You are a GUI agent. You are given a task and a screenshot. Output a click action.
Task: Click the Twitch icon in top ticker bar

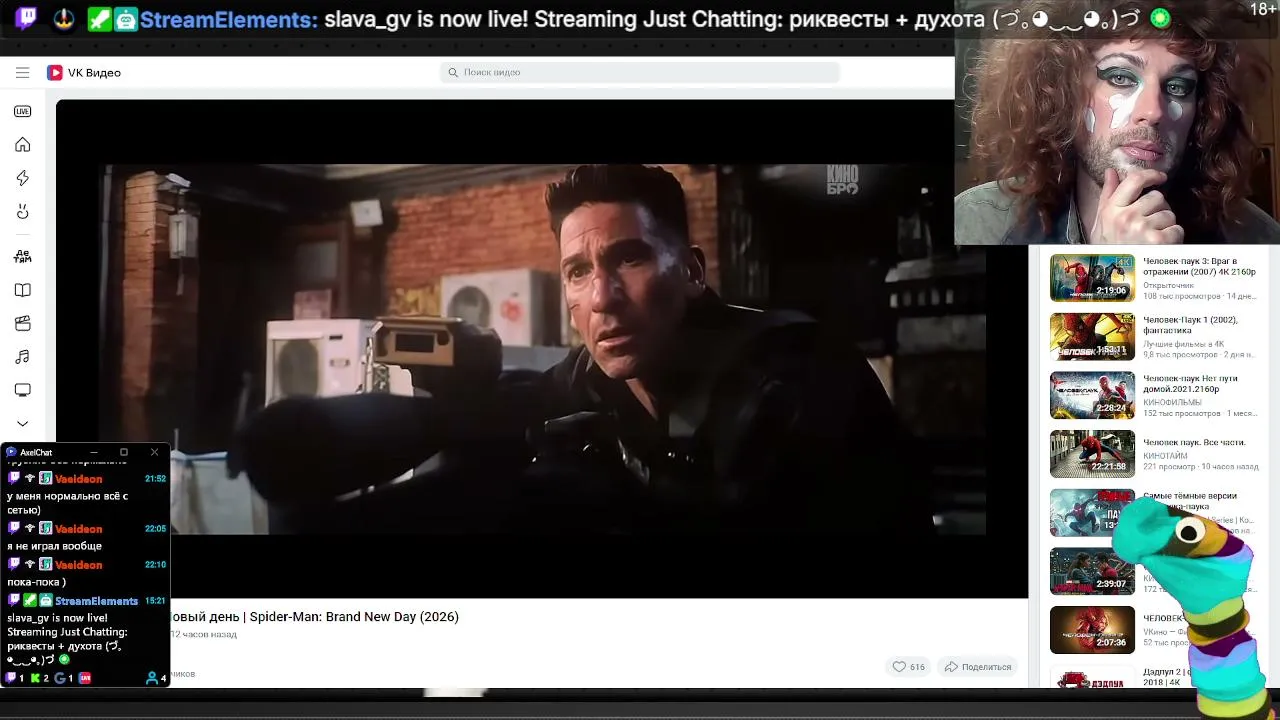click(26, 19)
